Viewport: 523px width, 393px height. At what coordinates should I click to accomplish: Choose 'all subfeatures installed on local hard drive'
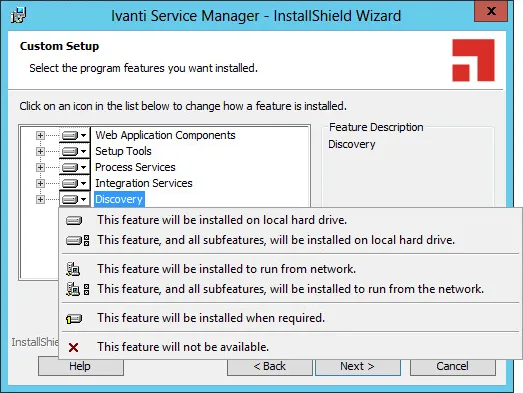(x=290, y=240)
